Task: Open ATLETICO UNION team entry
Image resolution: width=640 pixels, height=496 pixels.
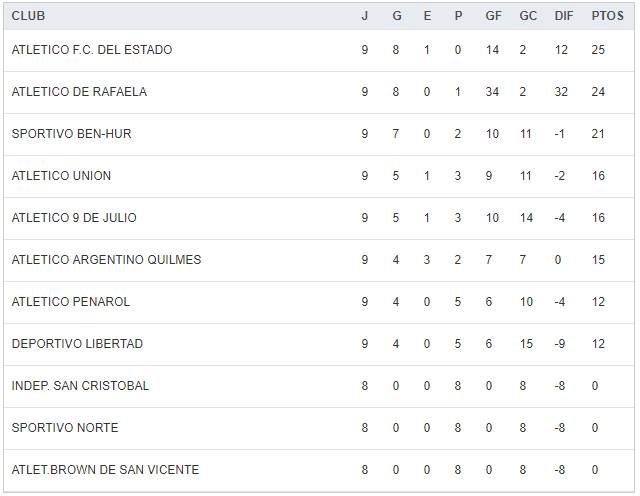Action: coord(61,176)
